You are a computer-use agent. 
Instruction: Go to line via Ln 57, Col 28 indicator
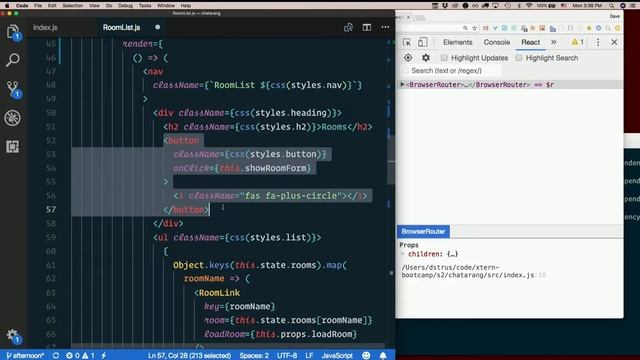pos(189,356)
